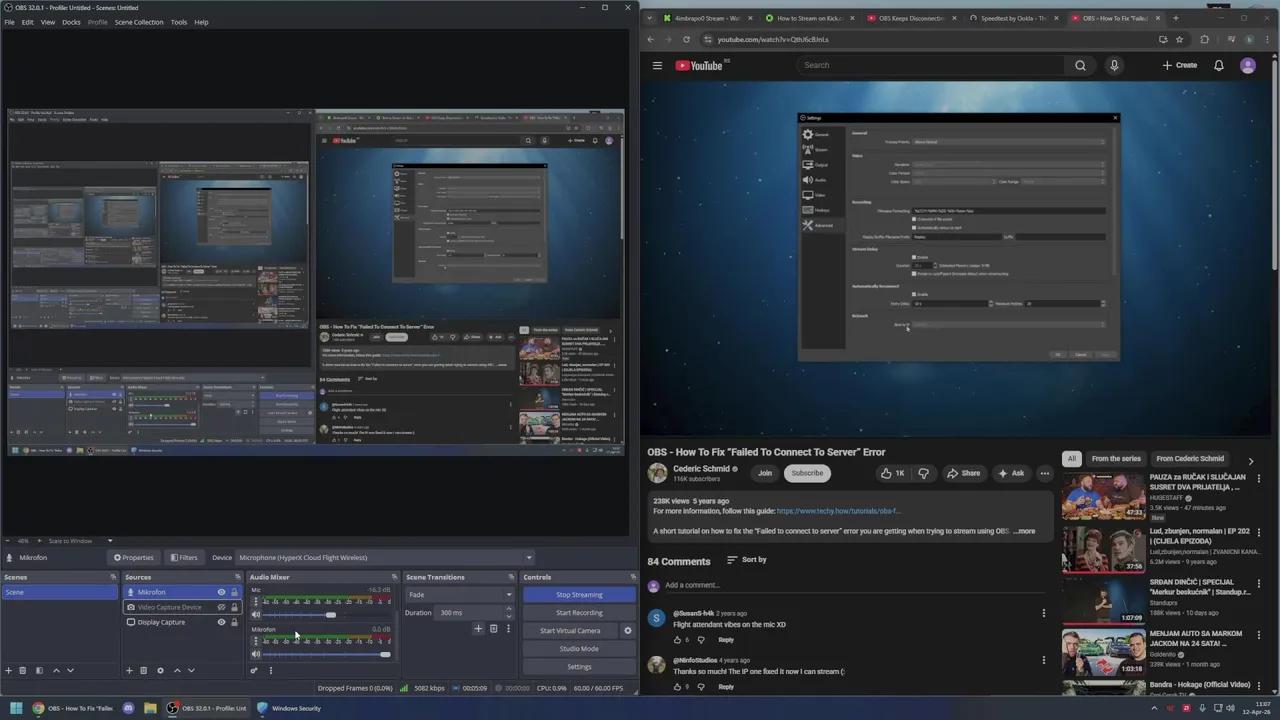Screen dimensions: 1280x720
Task: Open browser tab search dropdown arrow
Action: (650, 18)
